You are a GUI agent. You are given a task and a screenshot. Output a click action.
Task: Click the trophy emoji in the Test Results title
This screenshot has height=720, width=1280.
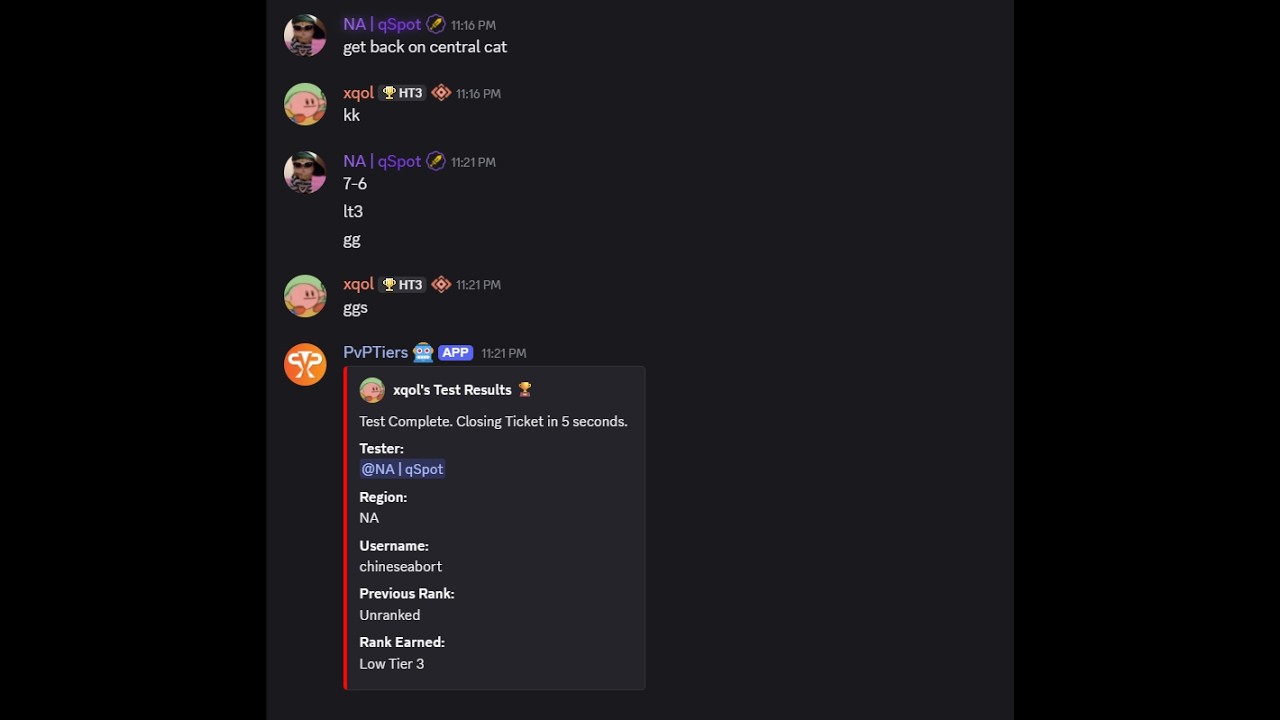525,390
